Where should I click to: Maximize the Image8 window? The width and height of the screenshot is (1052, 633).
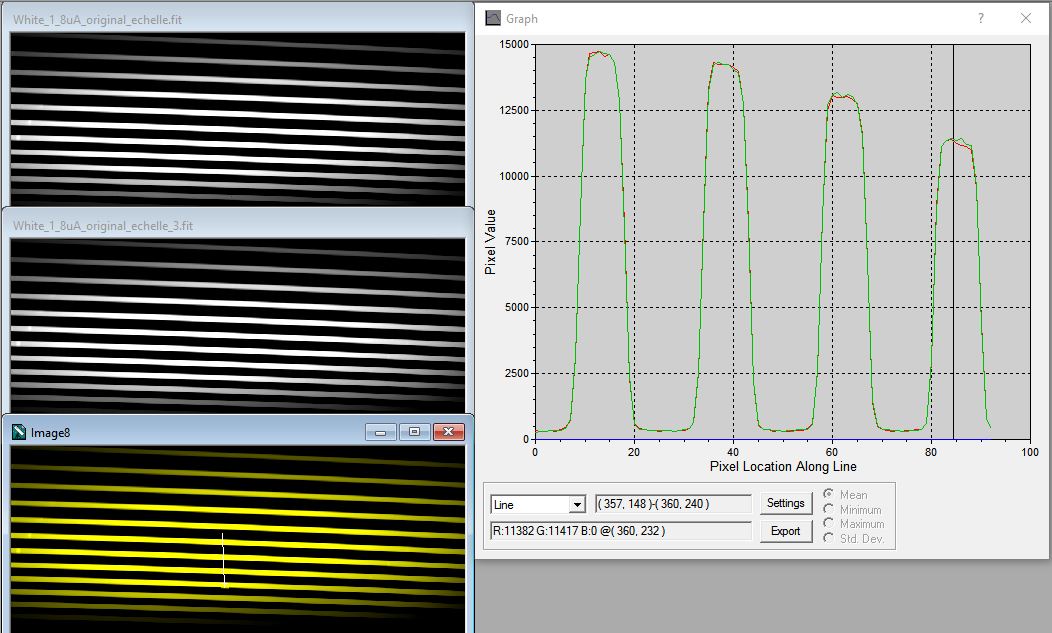coord(414,432)
